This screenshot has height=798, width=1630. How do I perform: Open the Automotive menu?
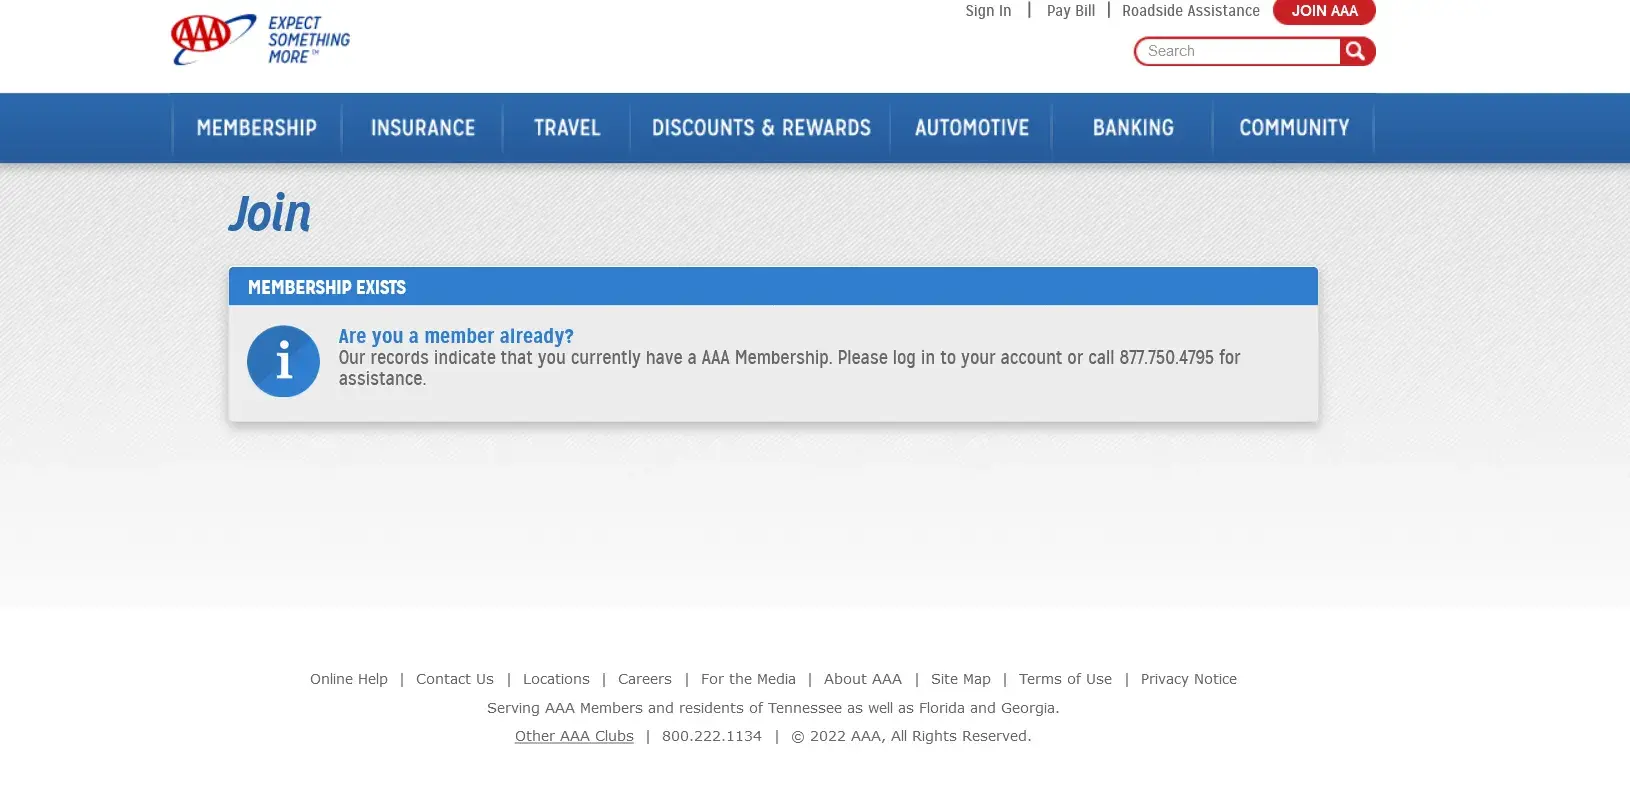(972, 128)
